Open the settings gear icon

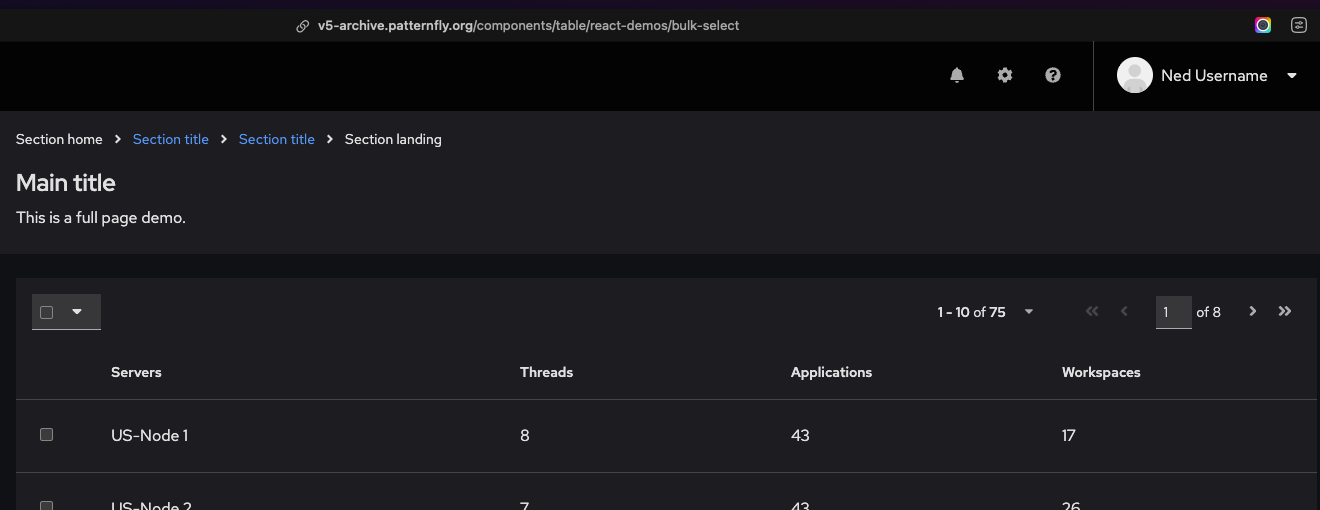1005,75
